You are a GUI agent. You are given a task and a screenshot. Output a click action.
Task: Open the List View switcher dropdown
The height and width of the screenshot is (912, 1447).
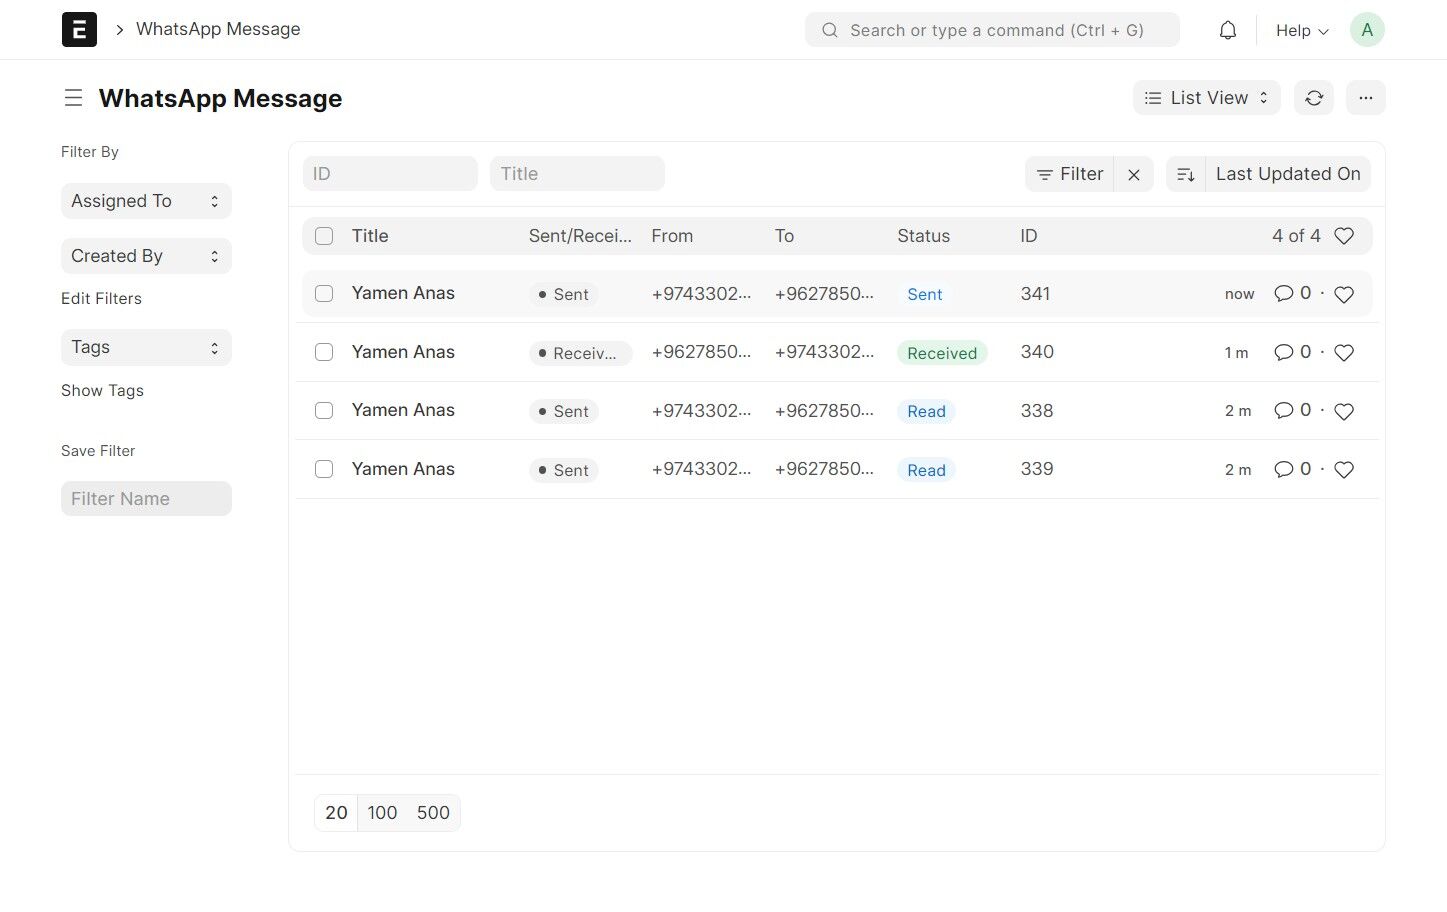[1206, 98]
